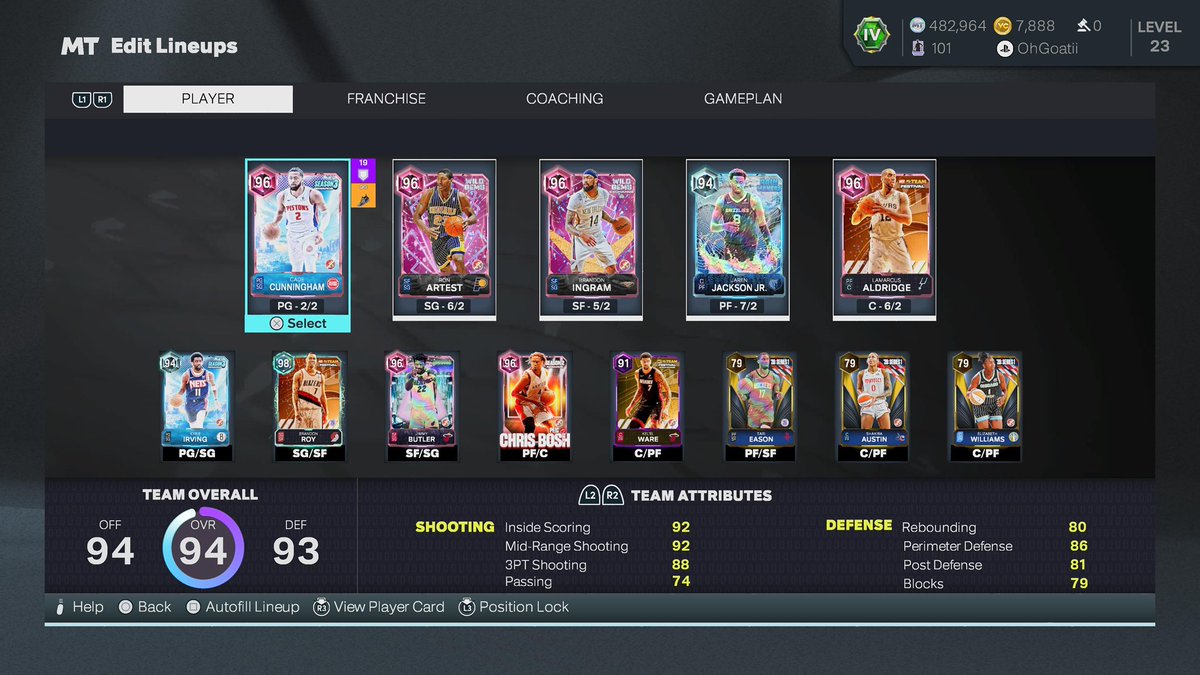The height and width of the screenshot is (675, 1200).
Task: Click the square button icon by Autofill
Action: [x=193, y=607]
